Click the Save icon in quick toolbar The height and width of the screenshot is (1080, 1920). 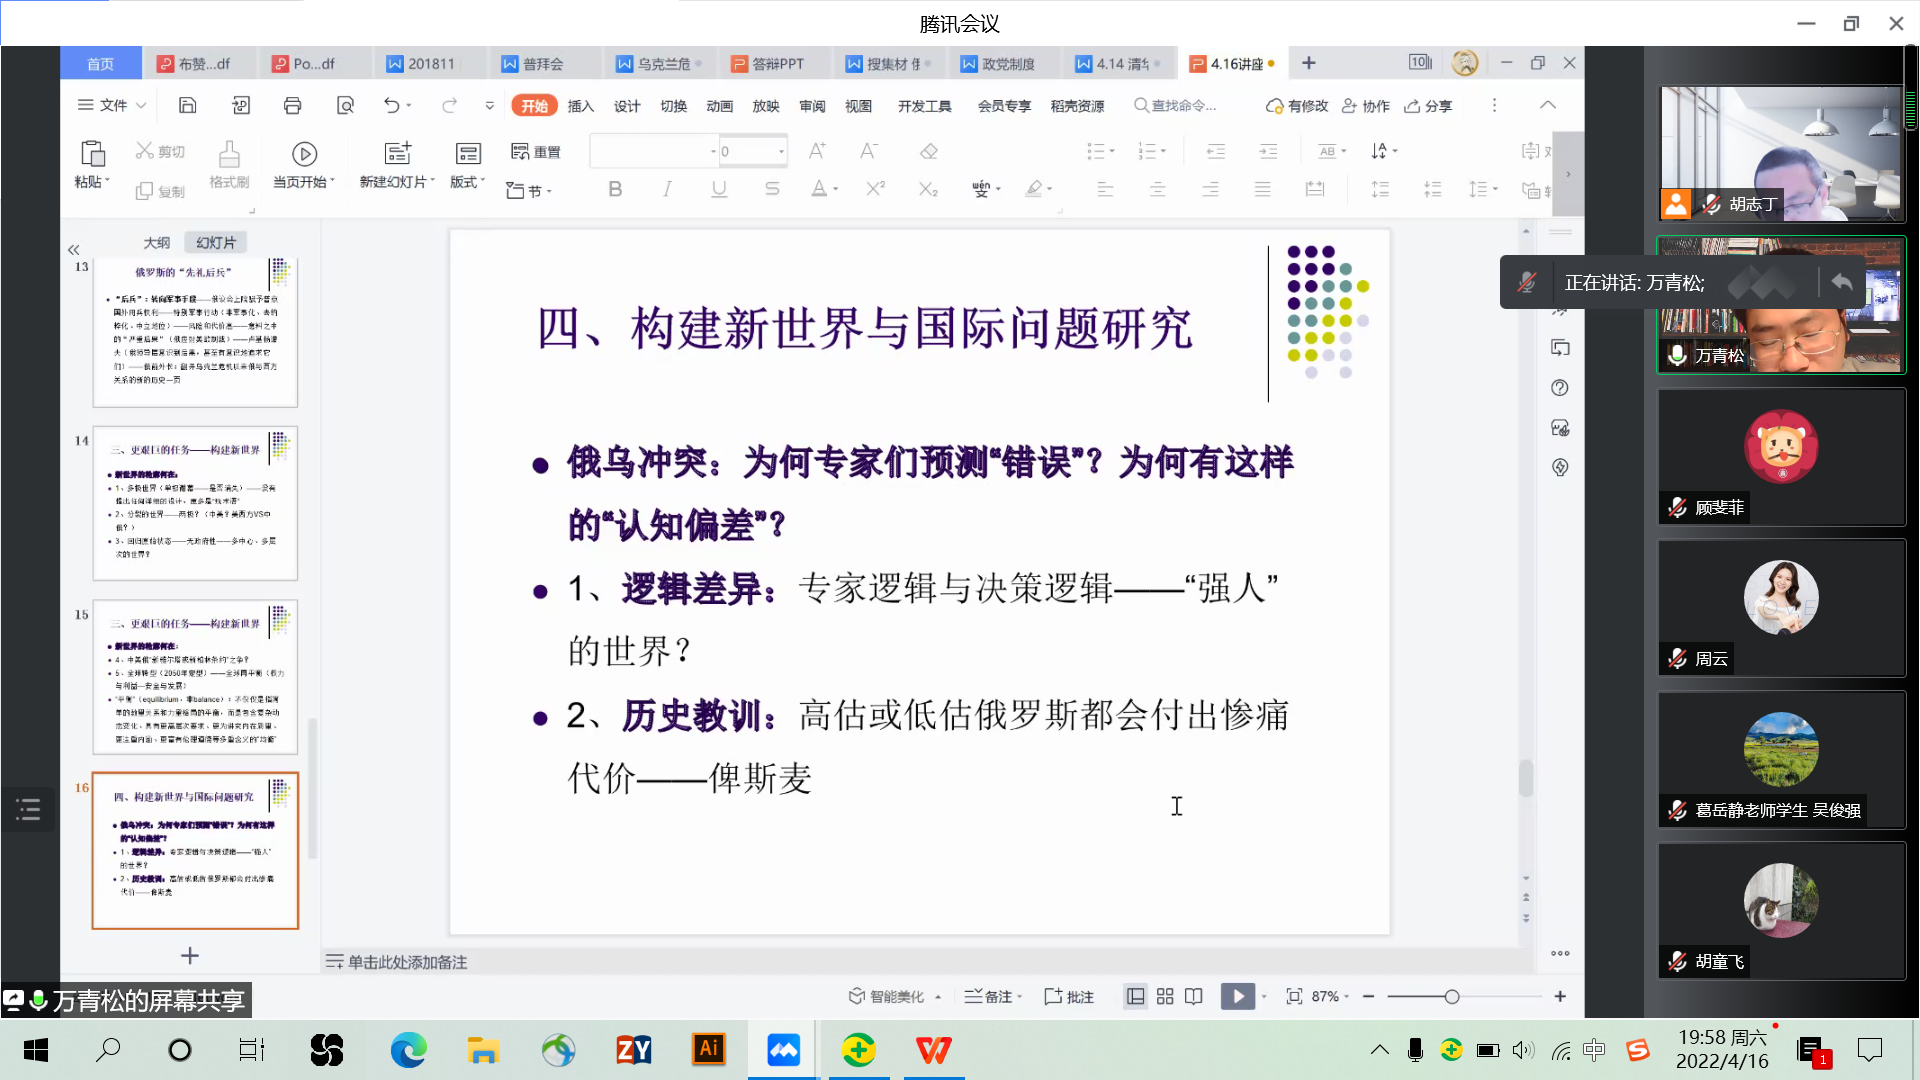187,106
